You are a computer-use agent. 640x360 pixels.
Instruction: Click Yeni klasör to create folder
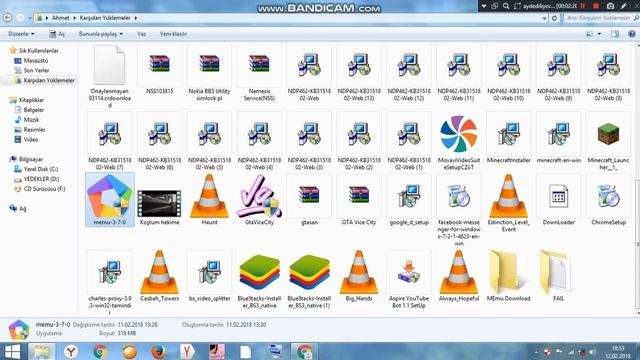click(173, 34)
